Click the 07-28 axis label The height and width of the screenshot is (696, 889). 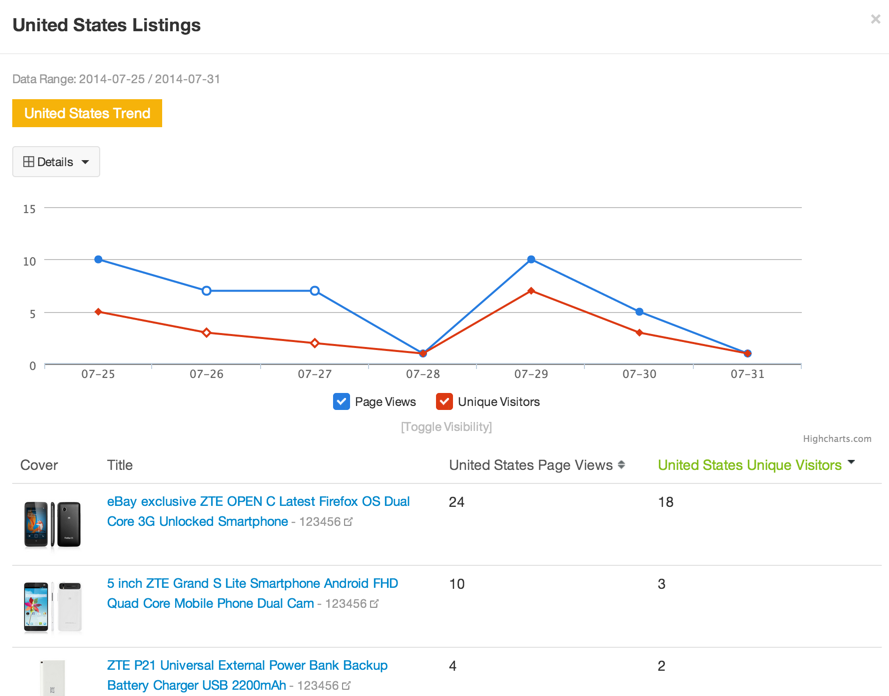click(x=423, y=374)
